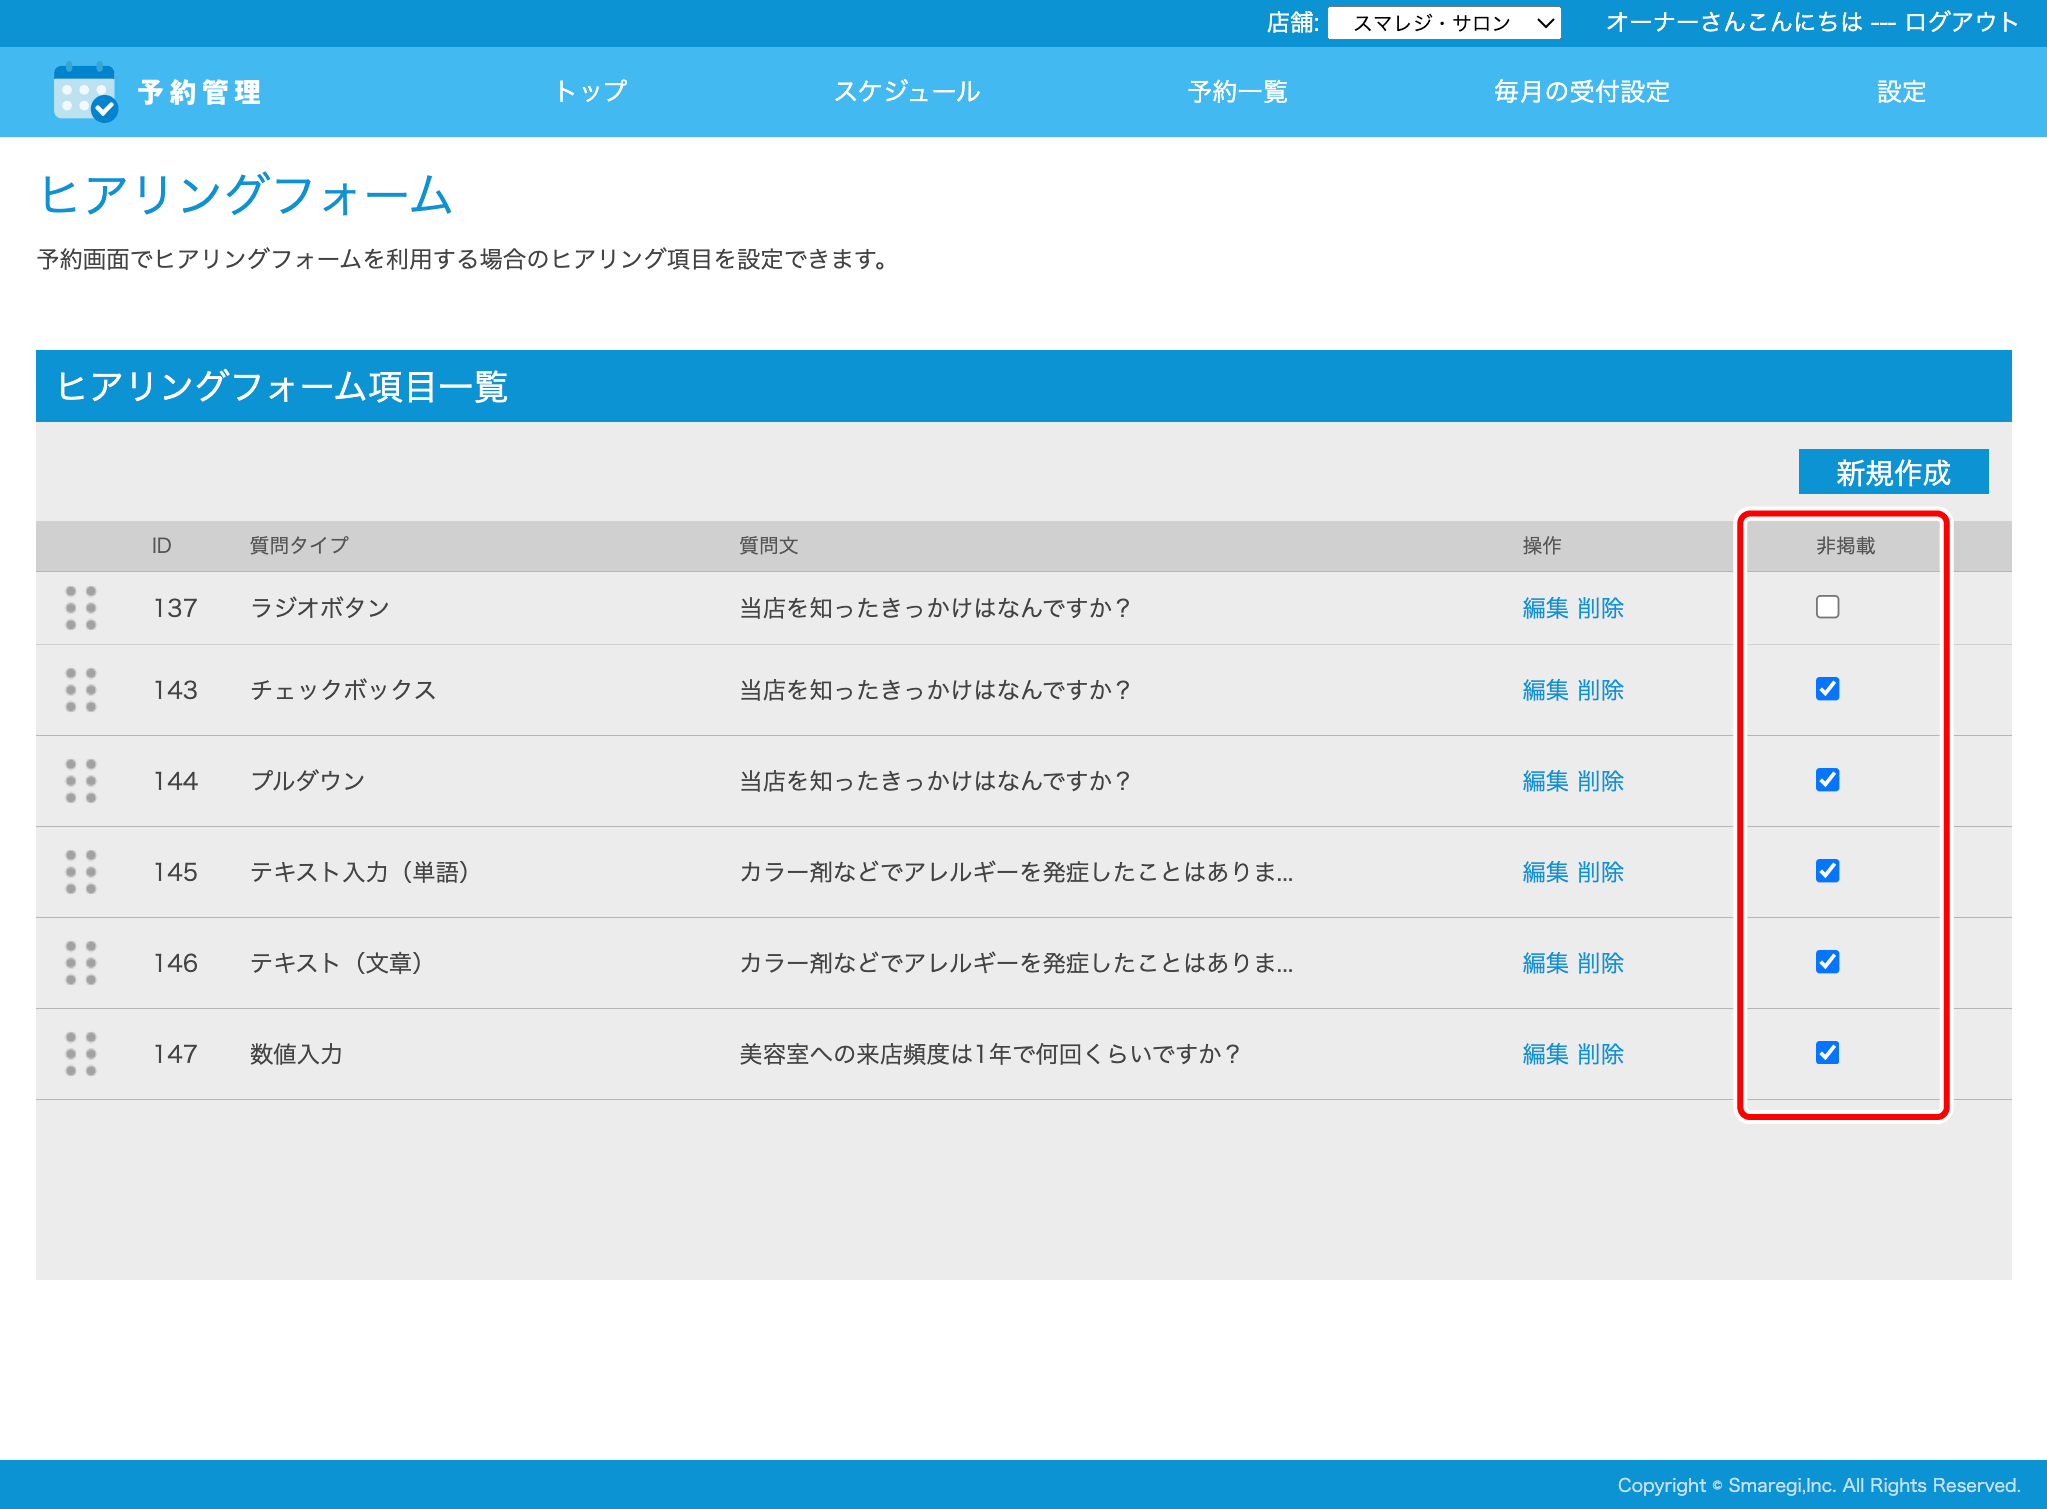Open スケジュール menu item
This screenshot has width=2047, height=1509.
tap(907, 92)
